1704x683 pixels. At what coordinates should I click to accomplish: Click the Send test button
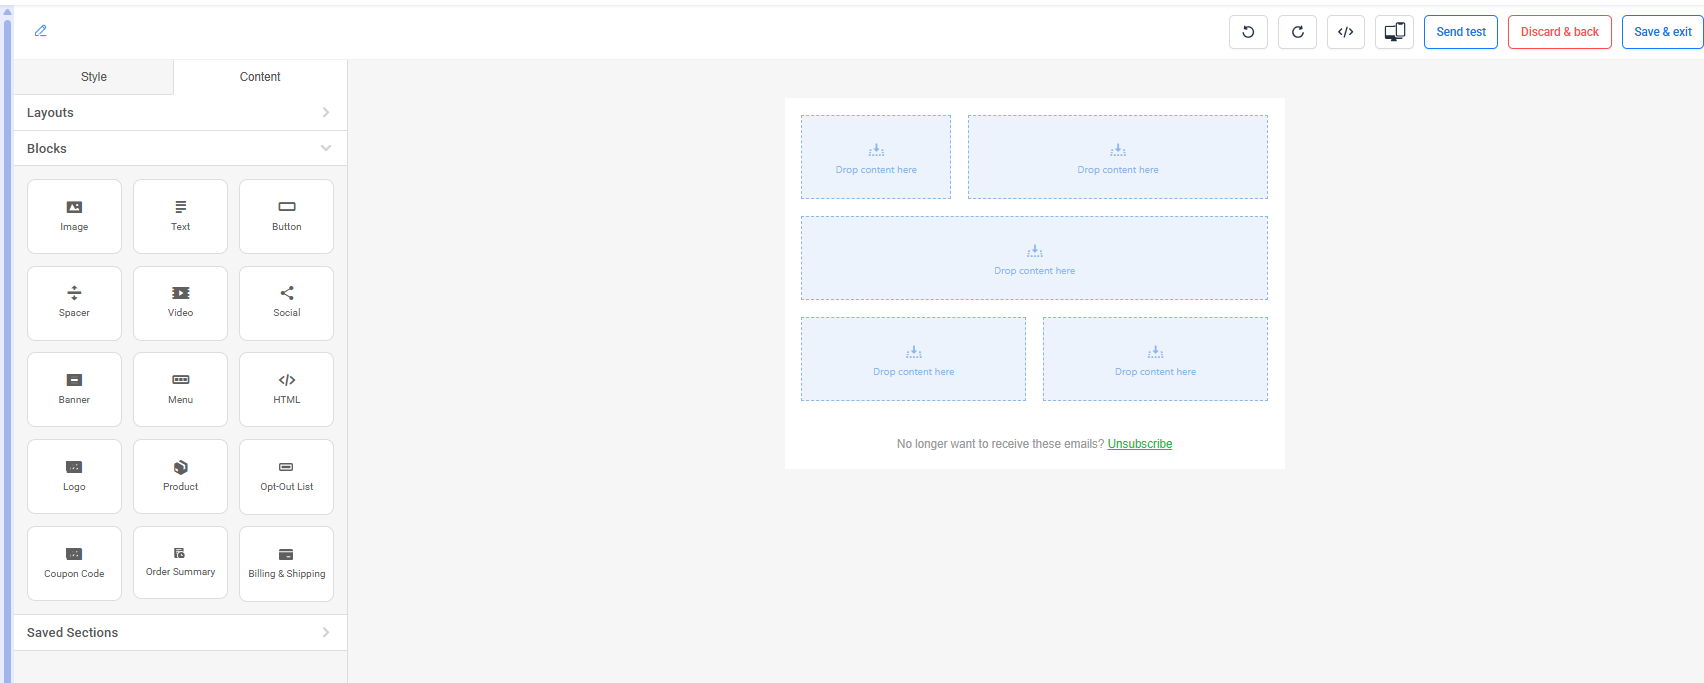(x=1460, y=32)
